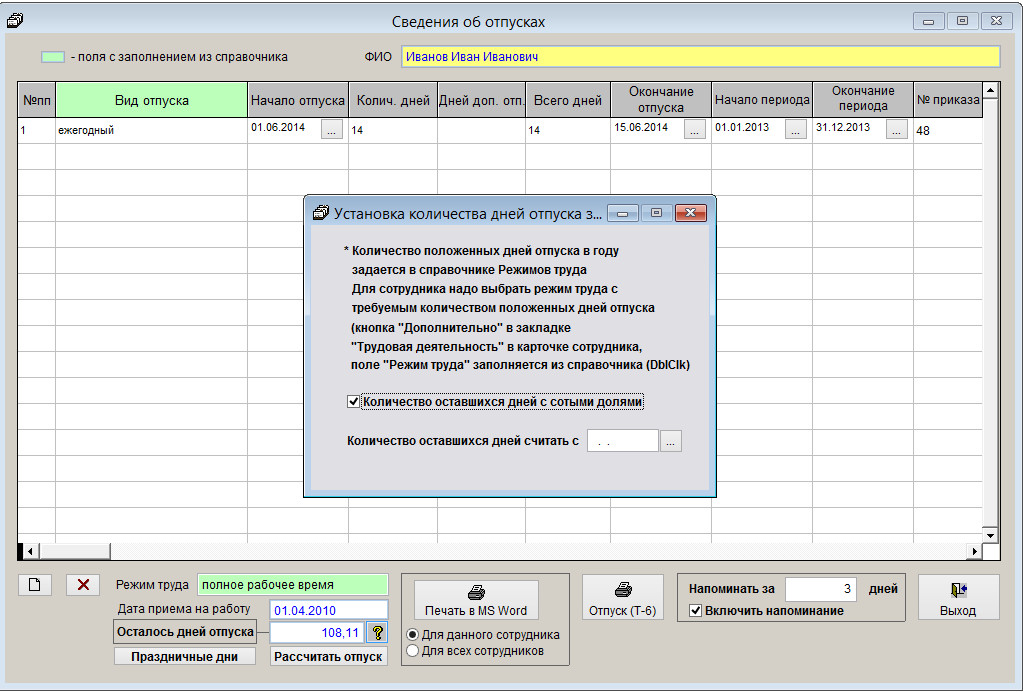Click the reminder days number field
The width and height of the screenshot is (1023, 692).
(x=821, y=590)
